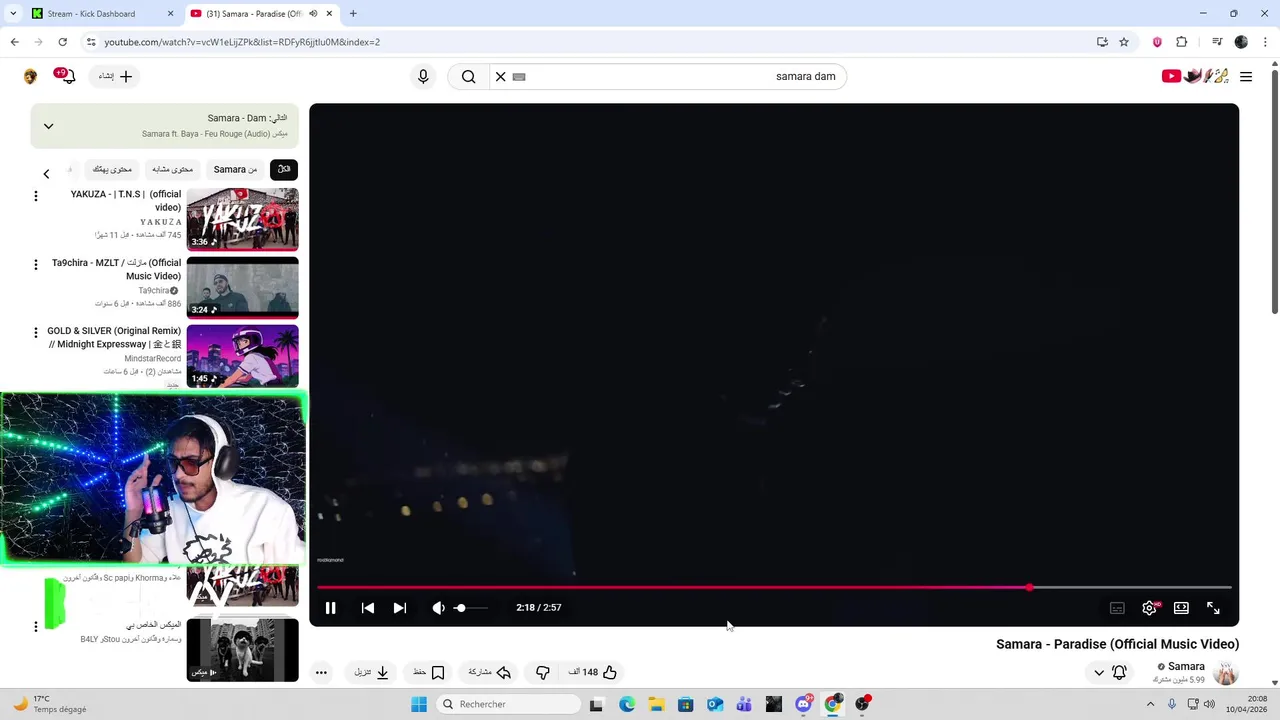Show more filter chips with arrow

pos(46,174)
